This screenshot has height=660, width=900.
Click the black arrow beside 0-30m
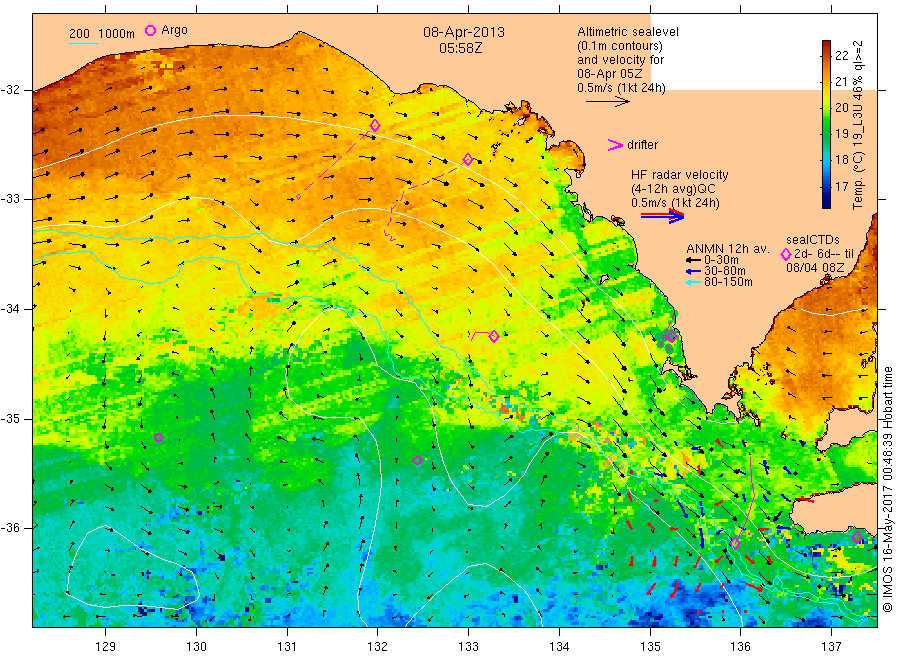click(x=694, y=260)
